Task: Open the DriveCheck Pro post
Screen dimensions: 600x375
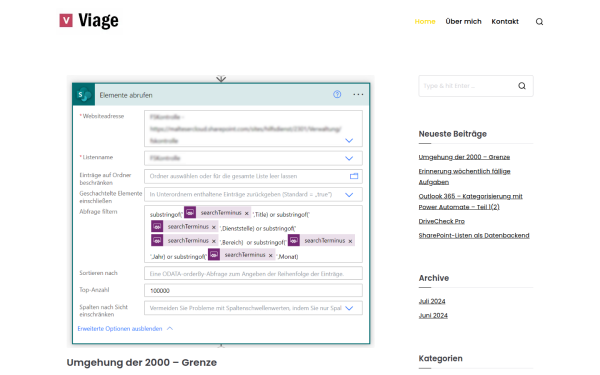Action: 442,222
